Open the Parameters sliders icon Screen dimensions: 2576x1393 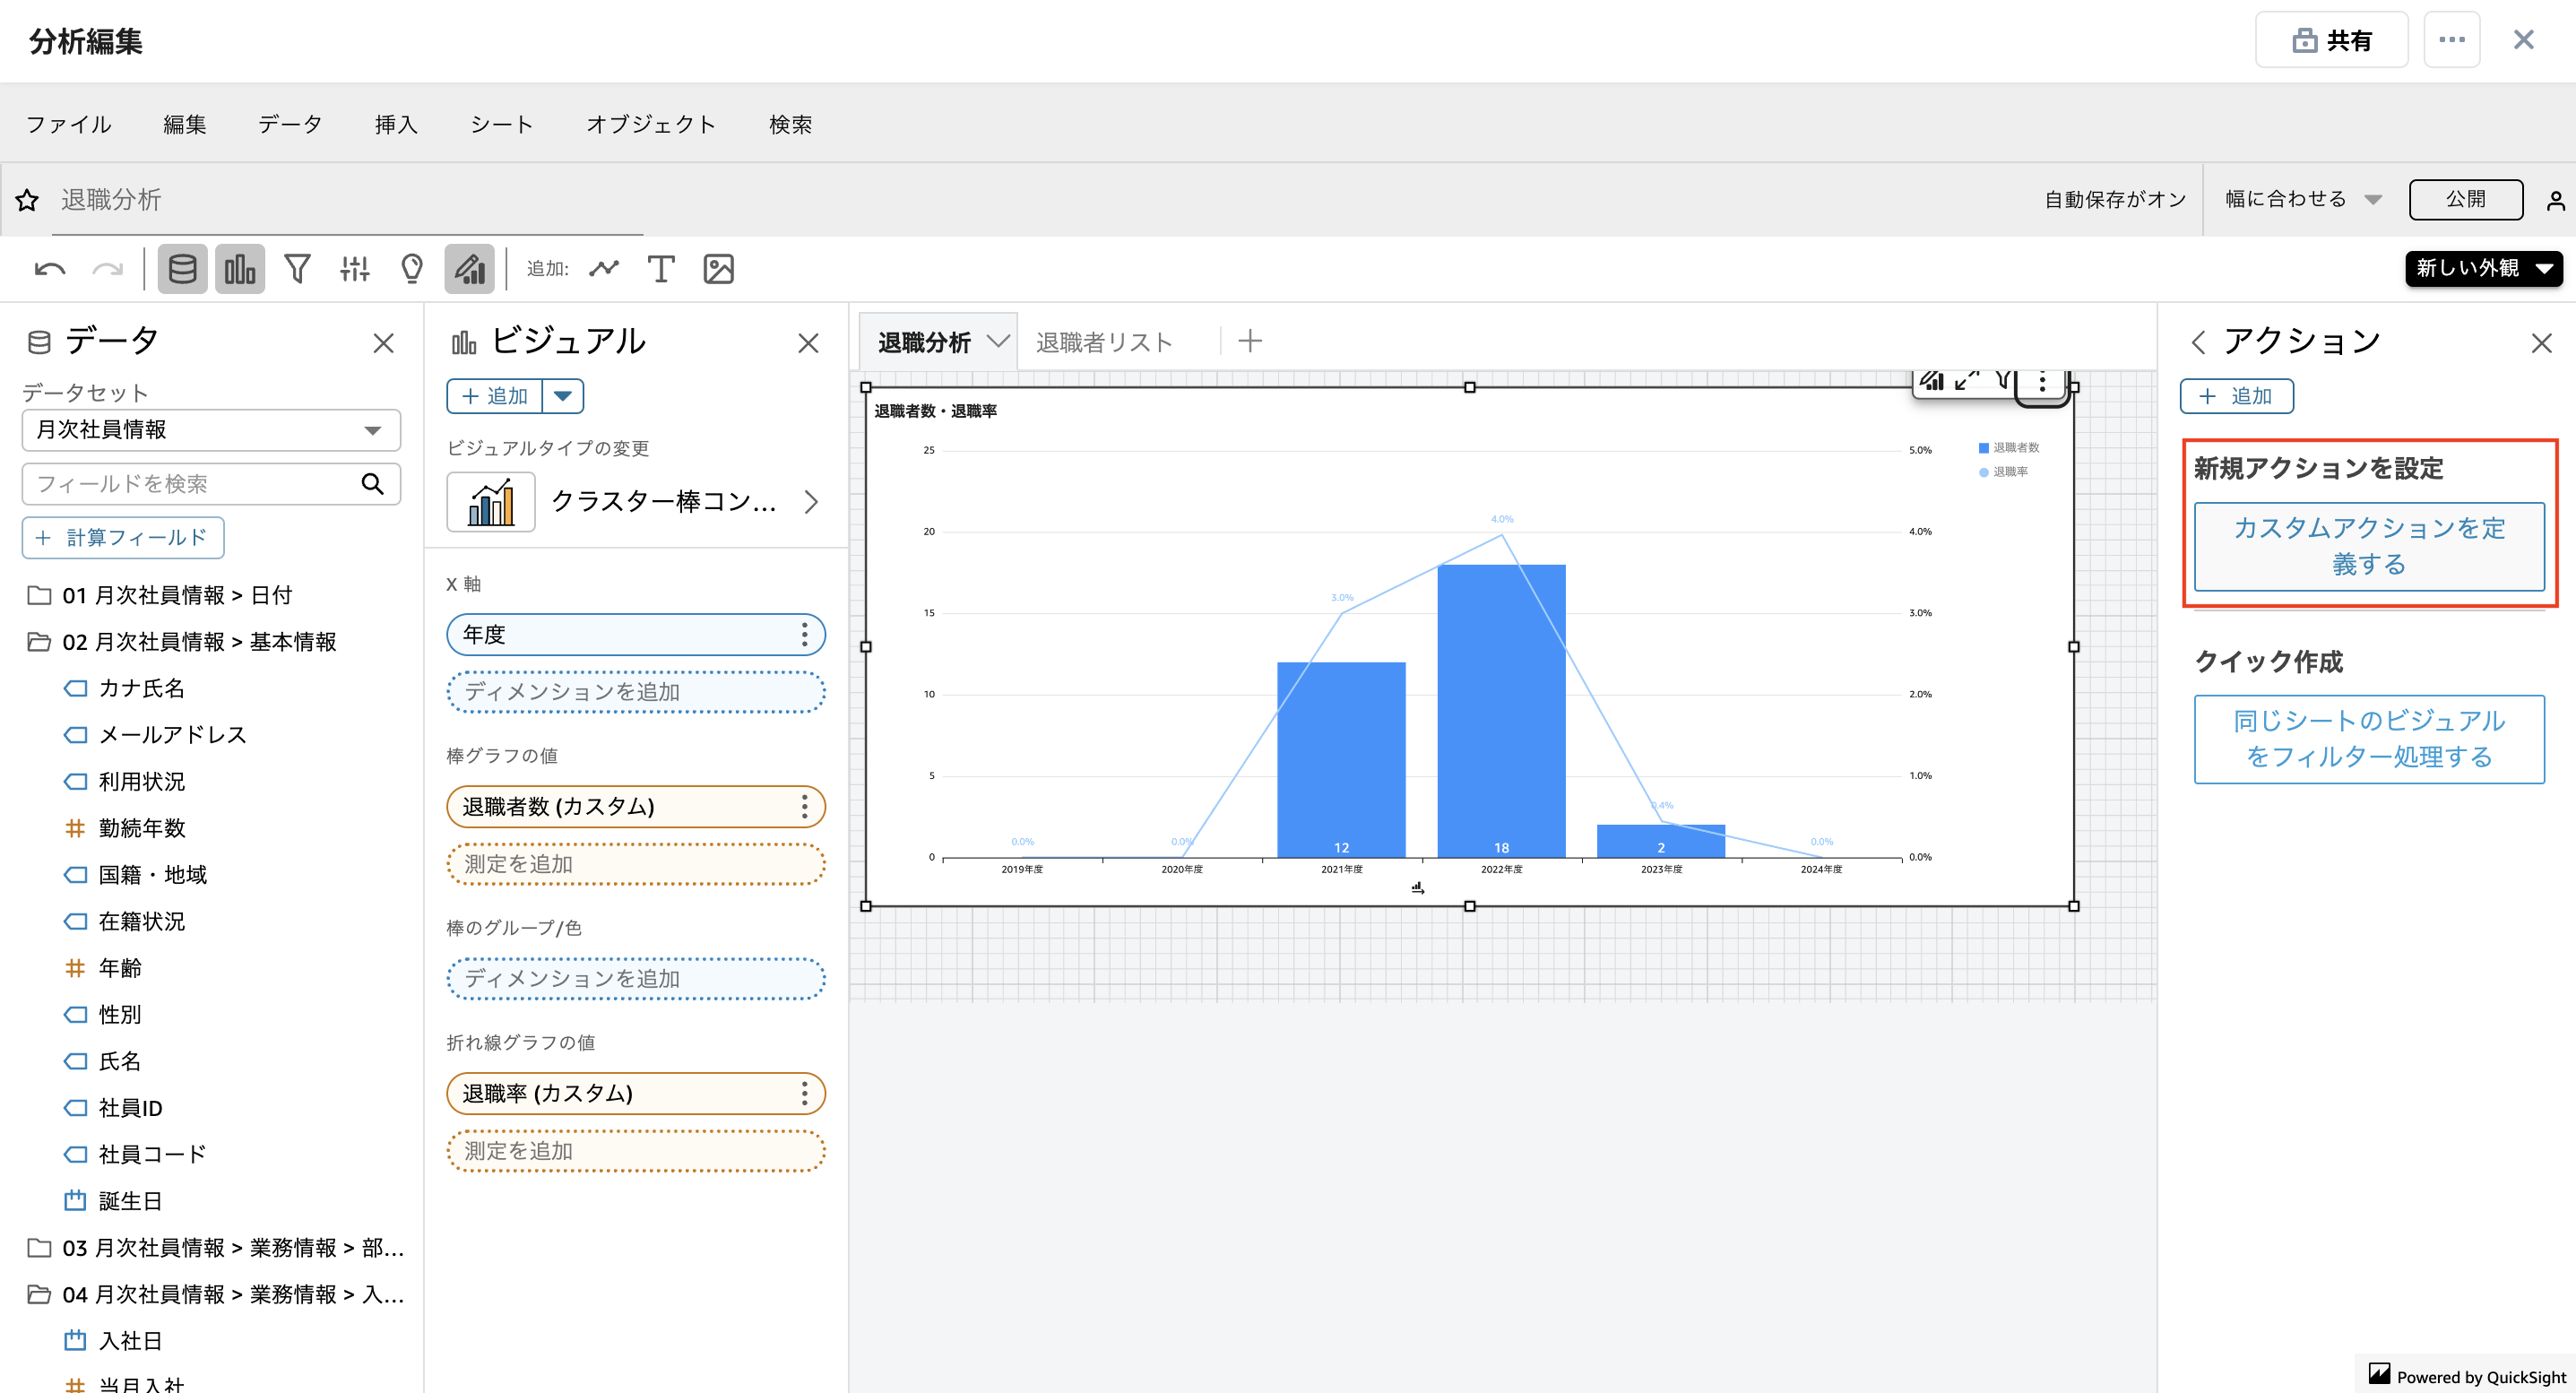354,269
